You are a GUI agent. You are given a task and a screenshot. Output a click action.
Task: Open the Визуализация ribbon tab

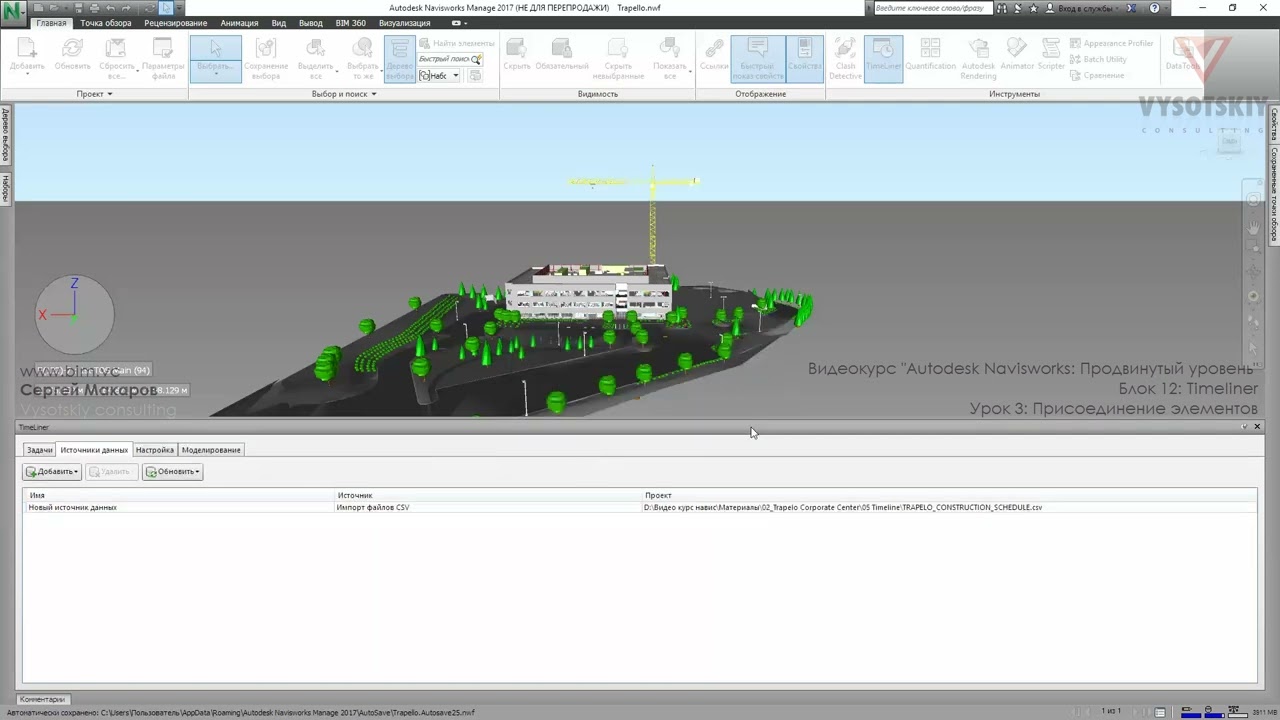405,23
